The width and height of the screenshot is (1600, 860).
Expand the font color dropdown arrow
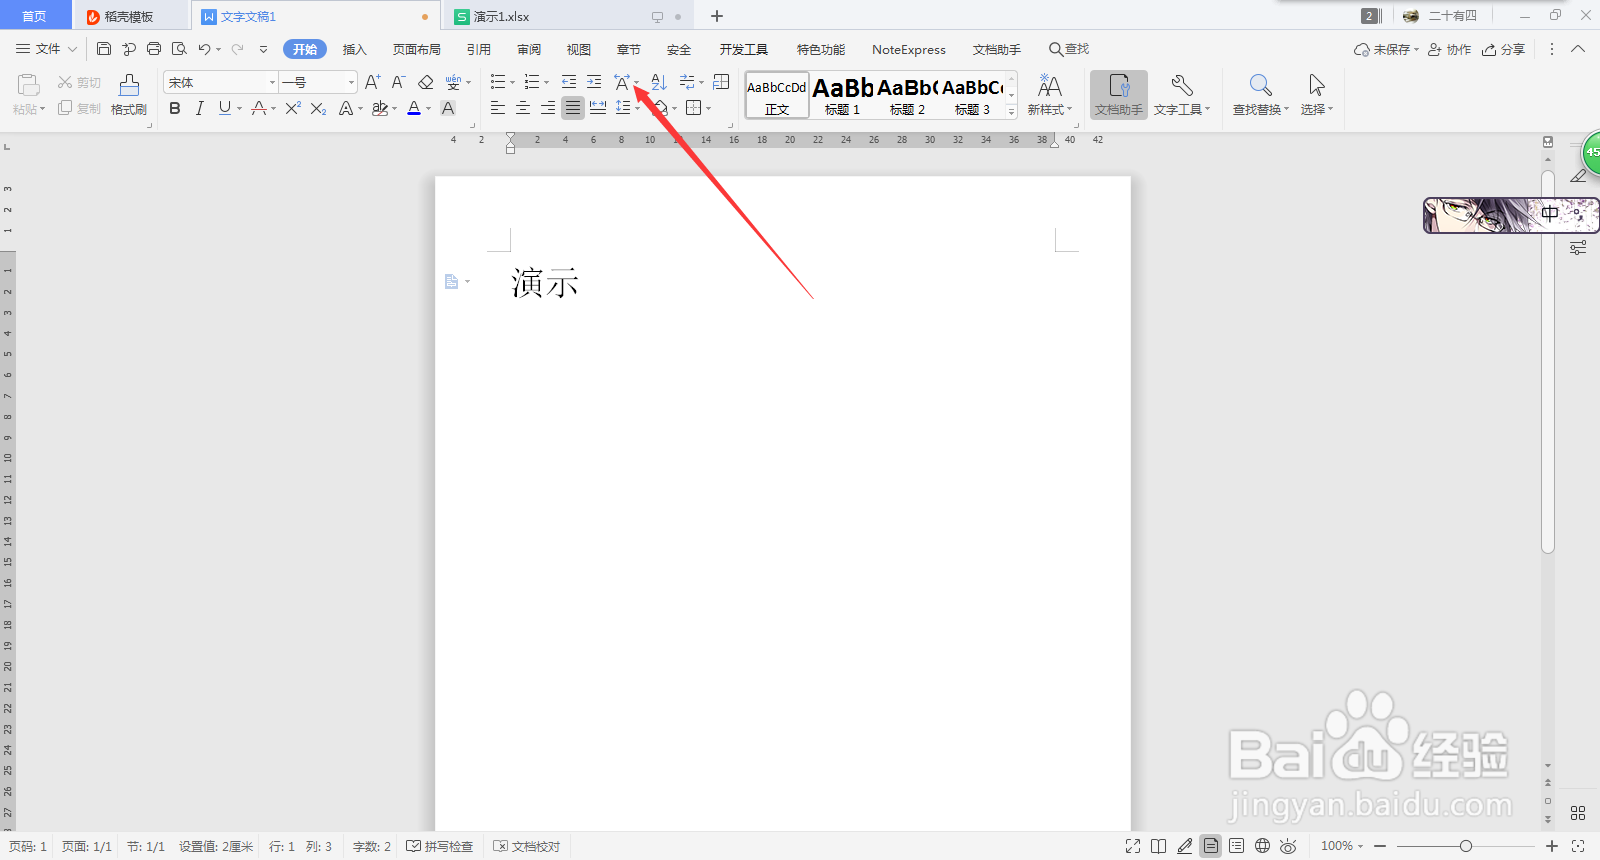tap(429, 109)
